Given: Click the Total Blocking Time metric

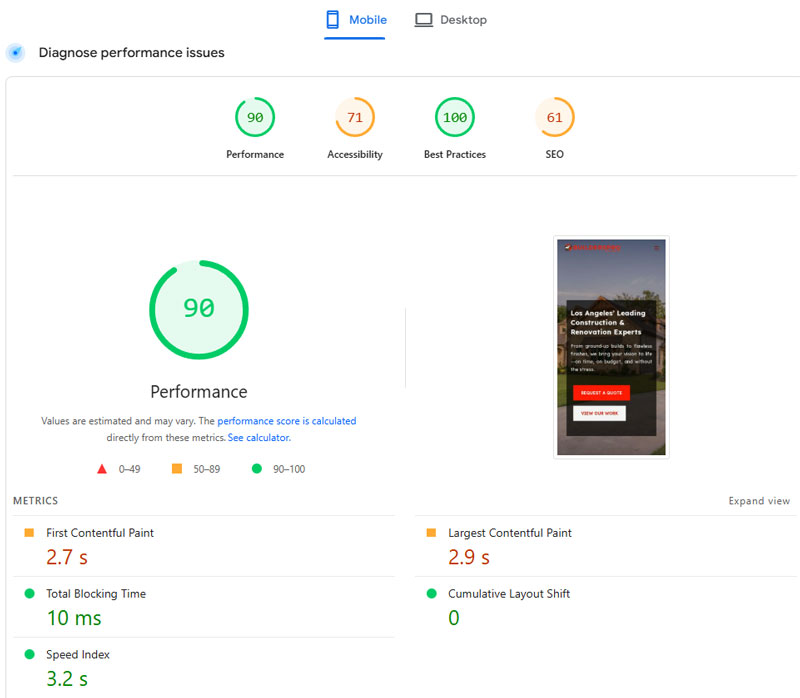Looking at the screenshot, I should coord(96,594).
